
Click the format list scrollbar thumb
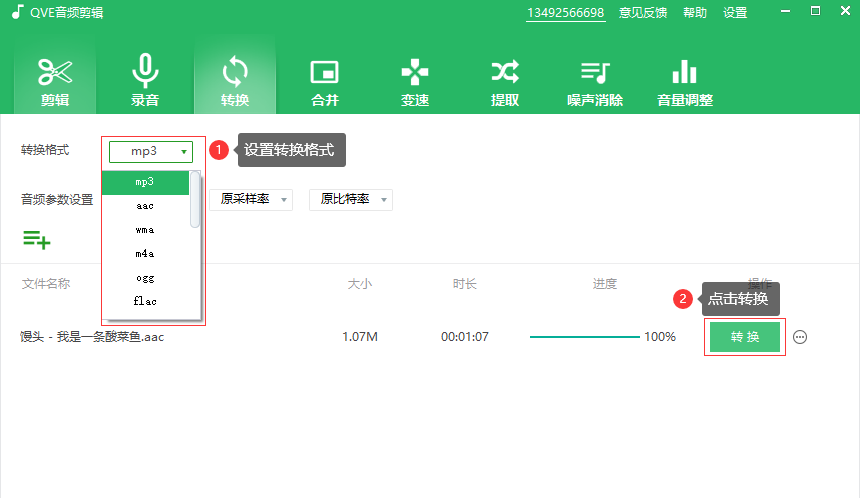click(x=195, y=200)
